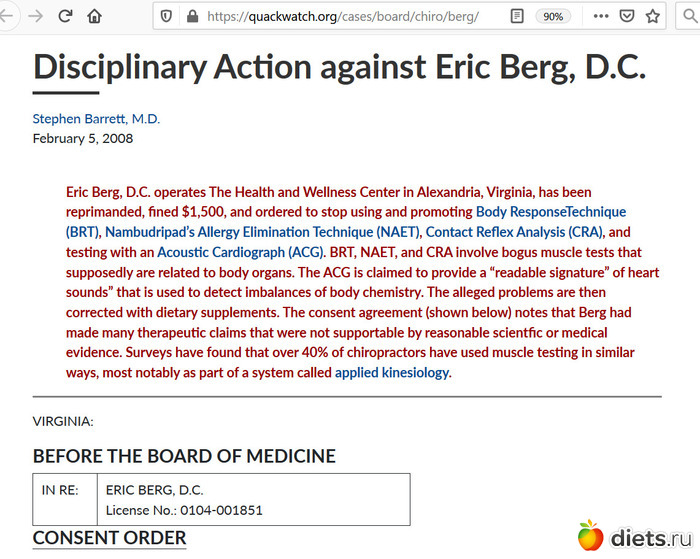
Task: Open the Body ResponseTechnique link
Action: (550, 212)
